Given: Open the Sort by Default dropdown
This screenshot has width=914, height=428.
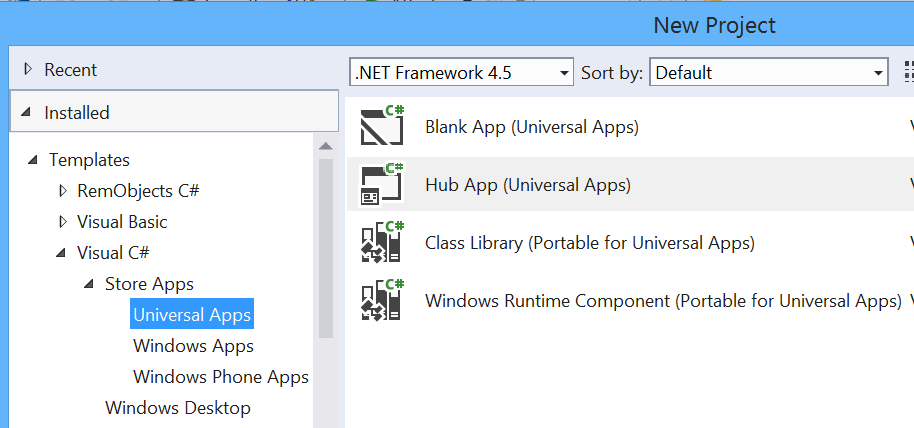Looking at the screenshot, I should pyautogui.click(x=768, y=72).
